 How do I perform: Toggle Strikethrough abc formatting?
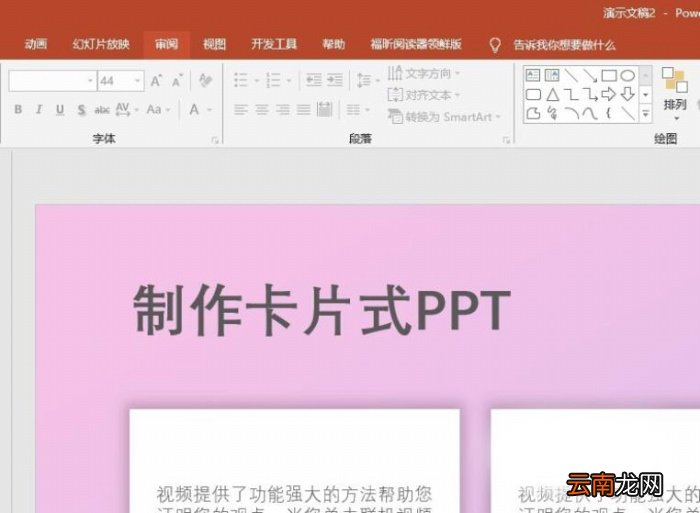coord(102,110)
